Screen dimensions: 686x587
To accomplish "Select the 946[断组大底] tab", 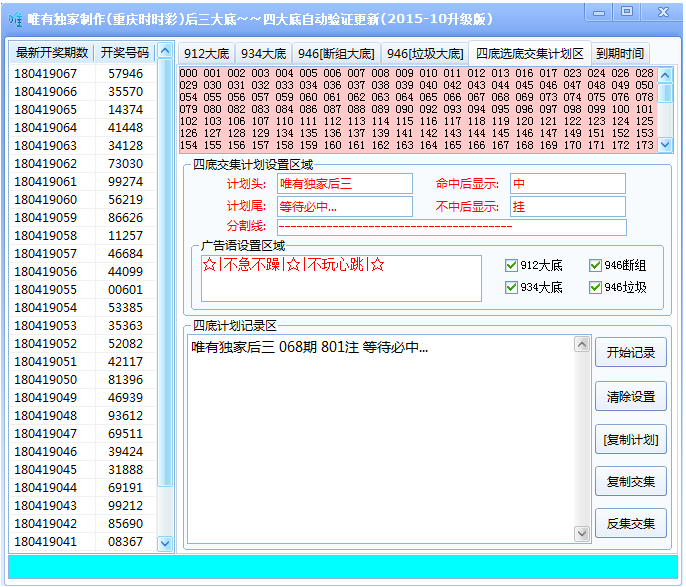I will coord(337,54).
